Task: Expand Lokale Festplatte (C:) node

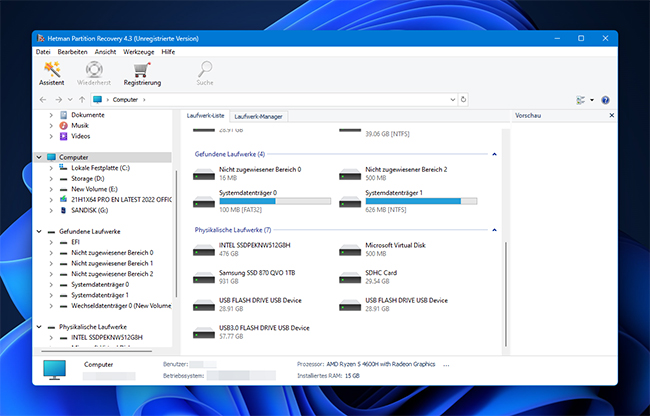Action: (51, 168)
